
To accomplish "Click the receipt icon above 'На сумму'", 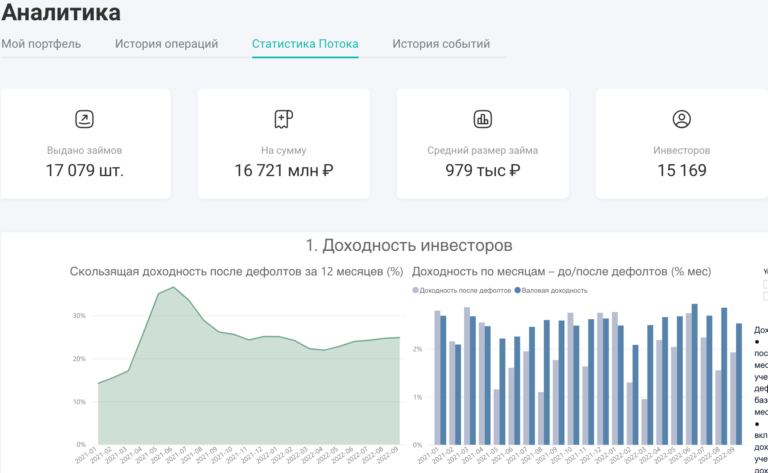I will click(x=283, y=119).
